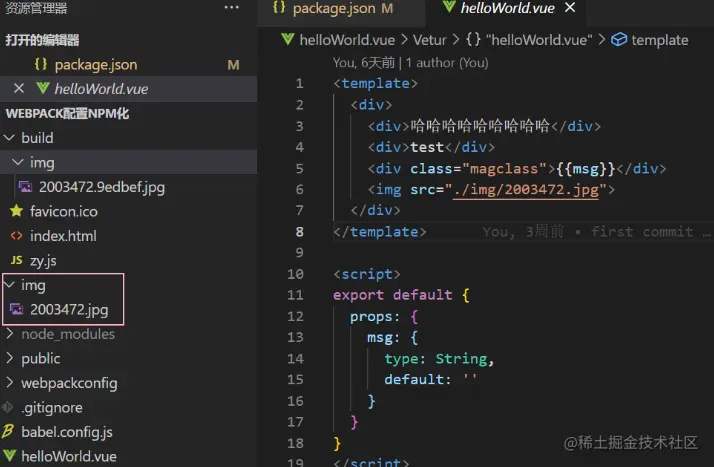Open favicon.ico file
The height and width of the screenshot is (467, 714).
(64, 212)
